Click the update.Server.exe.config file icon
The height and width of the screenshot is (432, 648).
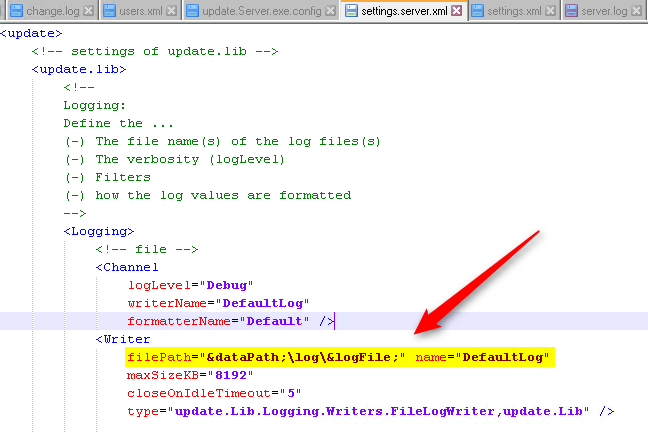coord(193,11)
